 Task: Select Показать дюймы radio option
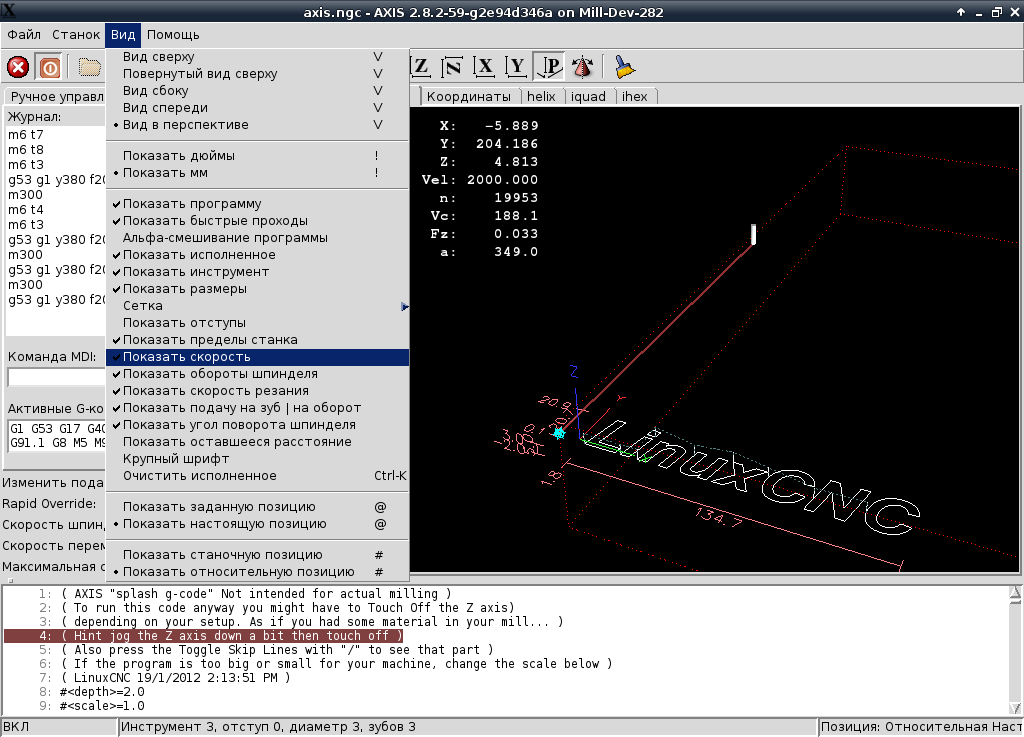pos(179,156)
